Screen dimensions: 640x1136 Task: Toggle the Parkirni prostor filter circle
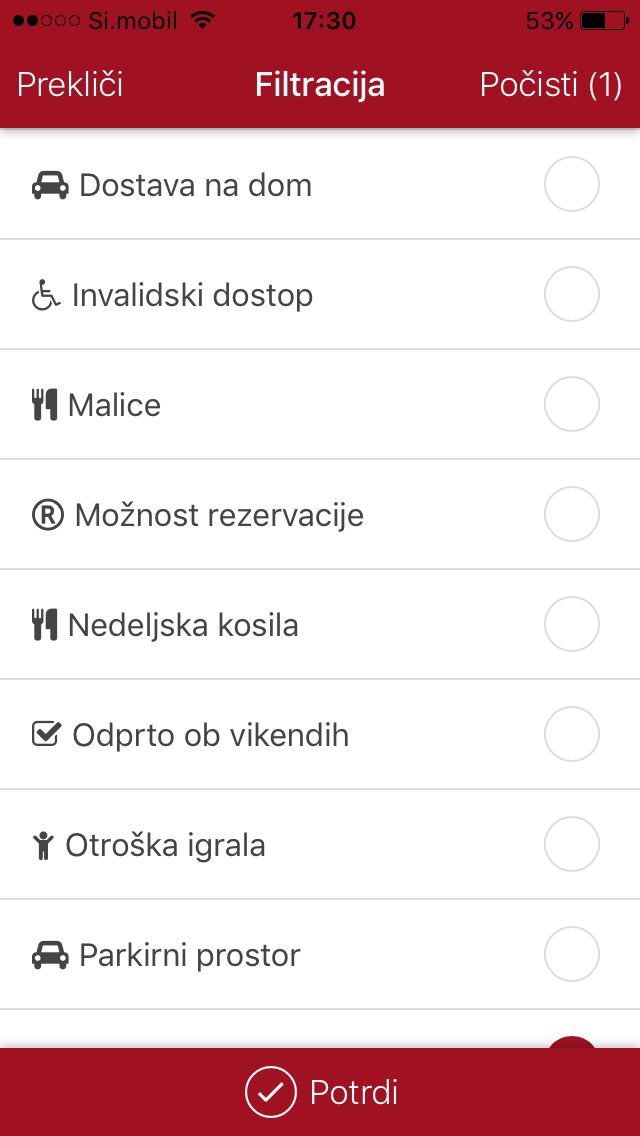[x=571, y=955]
